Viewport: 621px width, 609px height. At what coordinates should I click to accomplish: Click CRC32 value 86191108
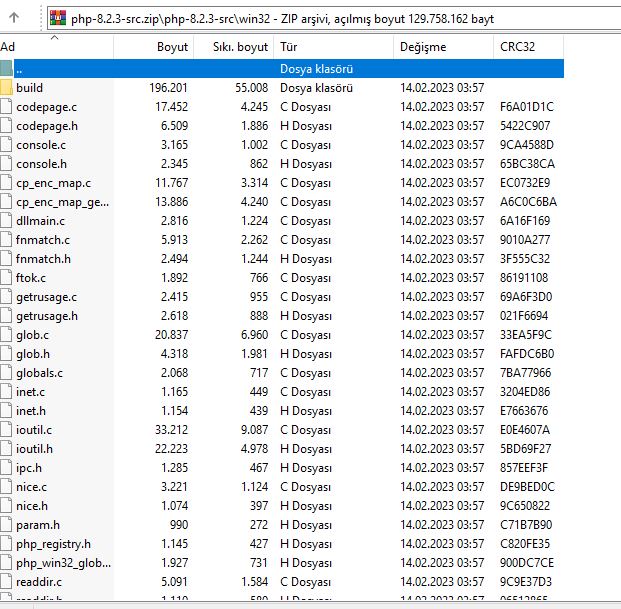click(x=524, y=278)
